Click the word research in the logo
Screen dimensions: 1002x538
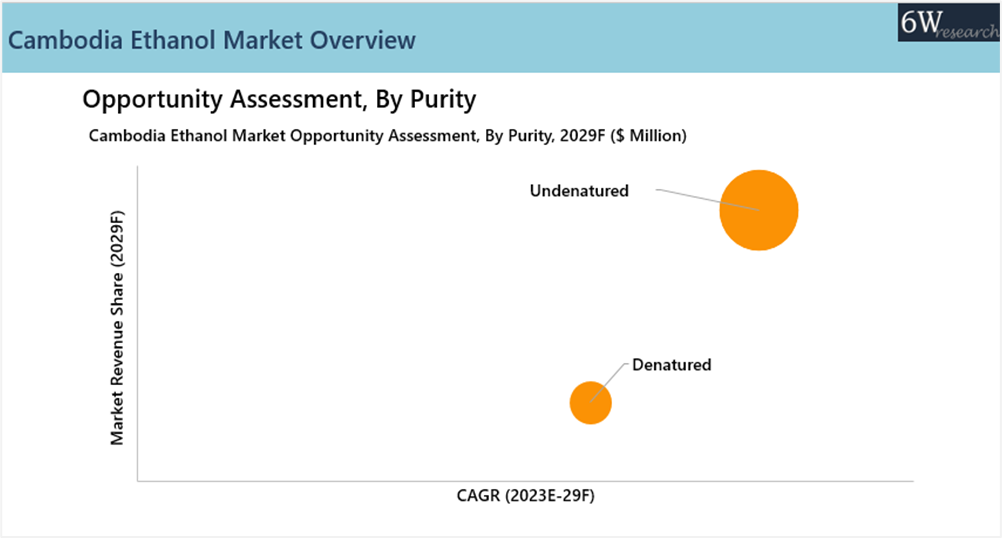pos(967,32)
